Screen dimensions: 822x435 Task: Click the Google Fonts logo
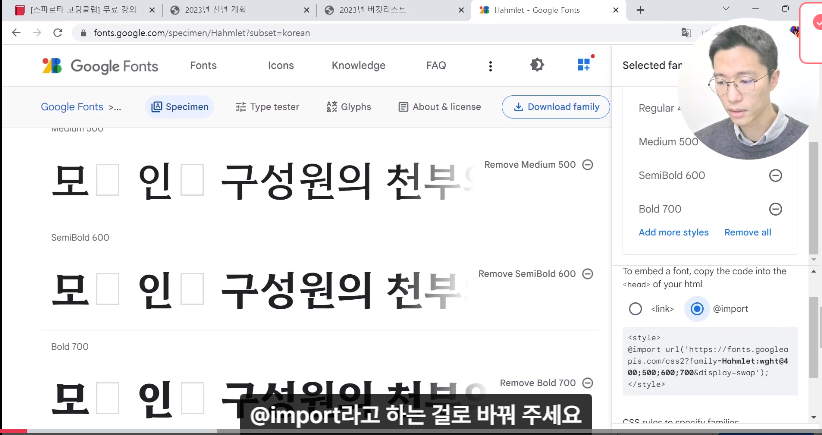click(100, 66)
